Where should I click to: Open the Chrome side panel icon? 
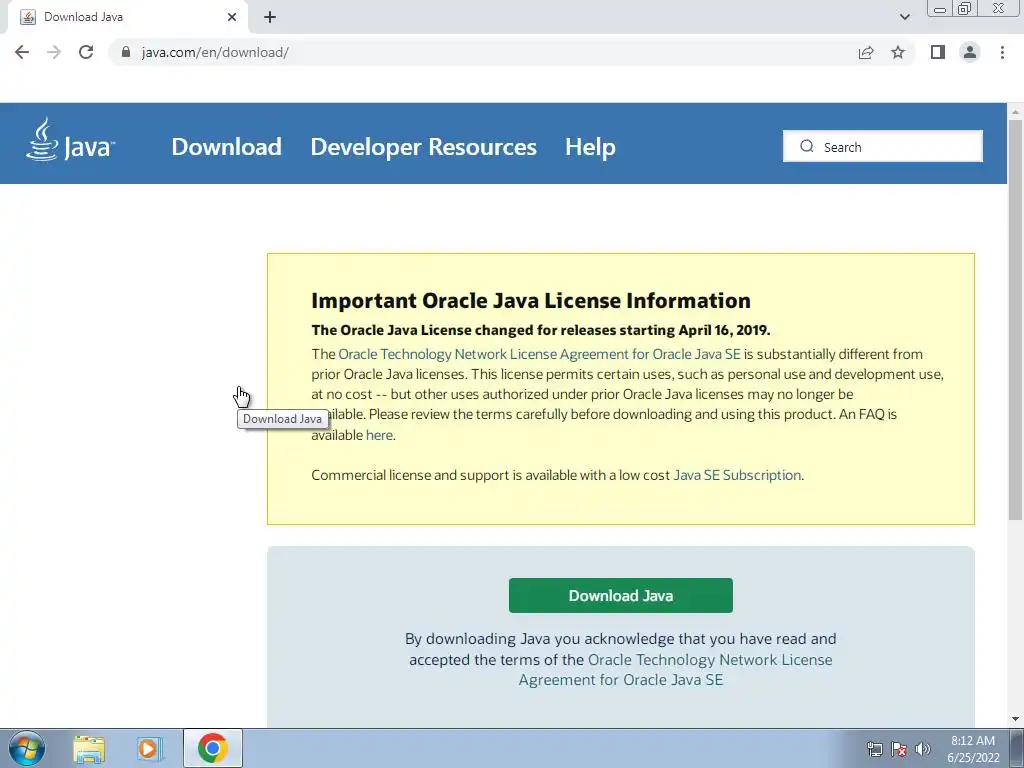pyautogui.click(x=938, y=52)
